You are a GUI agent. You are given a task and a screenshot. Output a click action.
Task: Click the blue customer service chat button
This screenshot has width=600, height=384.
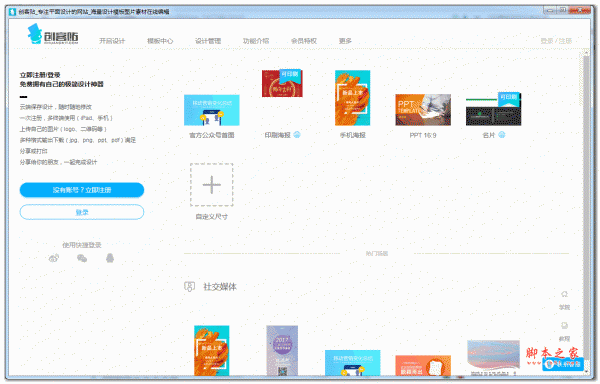563,364
